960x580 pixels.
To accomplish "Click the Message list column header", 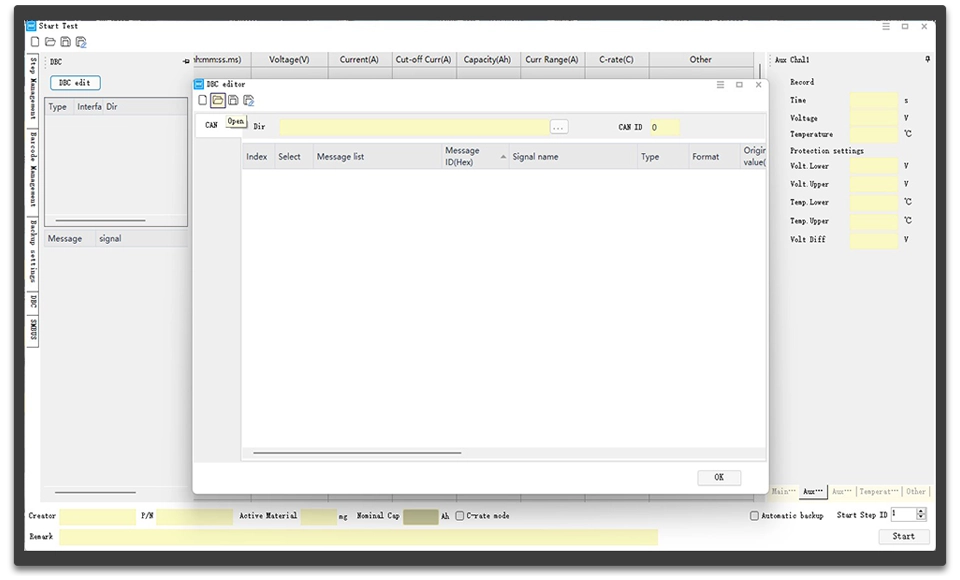I will coord(377,156).
